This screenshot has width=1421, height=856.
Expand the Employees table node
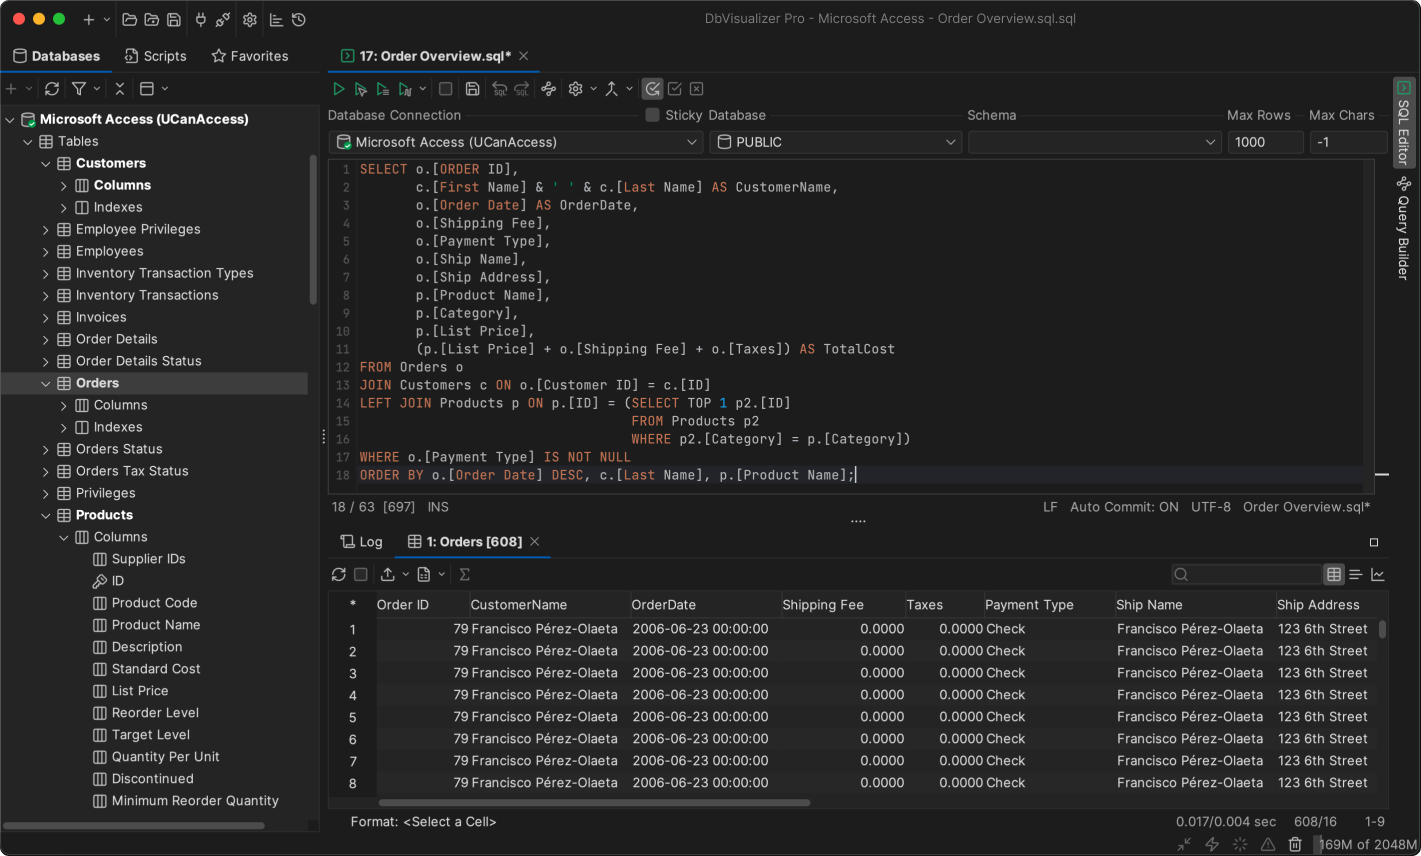46,251
